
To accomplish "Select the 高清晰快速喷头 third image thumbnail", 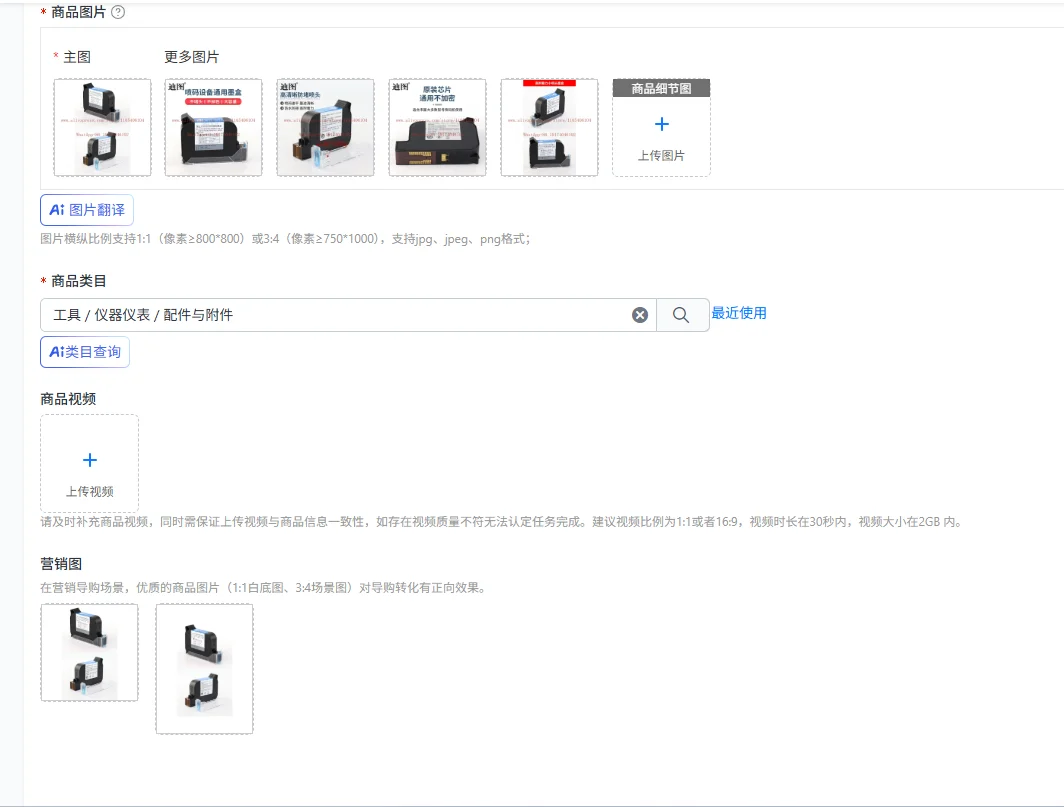I will click(x=325, y=127).
